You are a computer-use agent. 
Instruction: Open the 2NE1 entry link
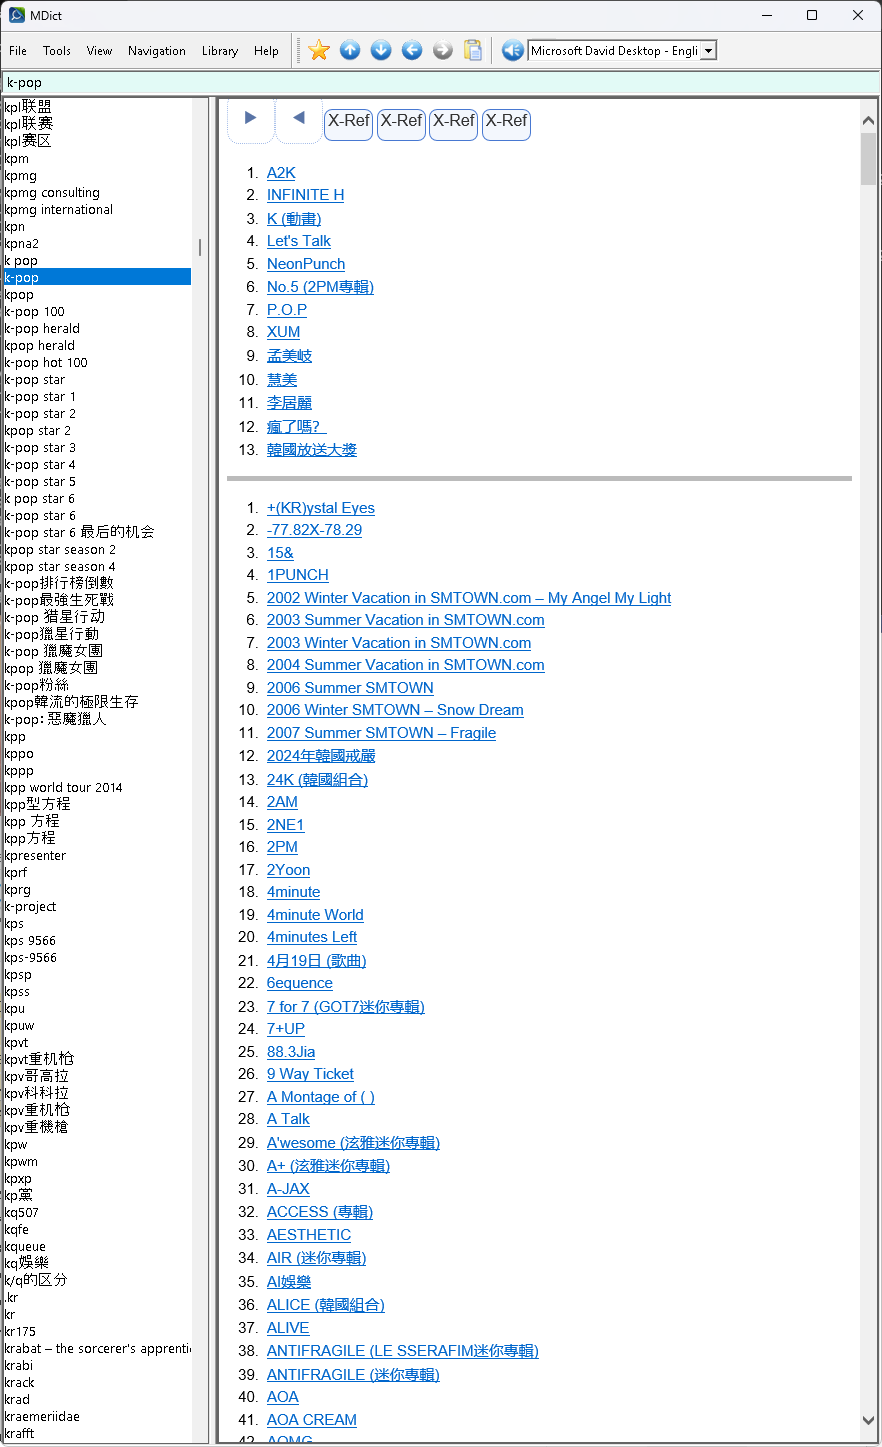click(285, 825)
